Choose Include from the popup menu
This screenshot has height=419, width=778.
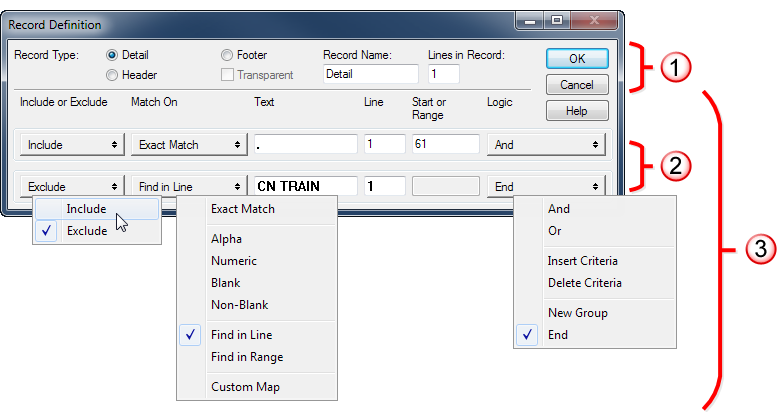(87, 209)
